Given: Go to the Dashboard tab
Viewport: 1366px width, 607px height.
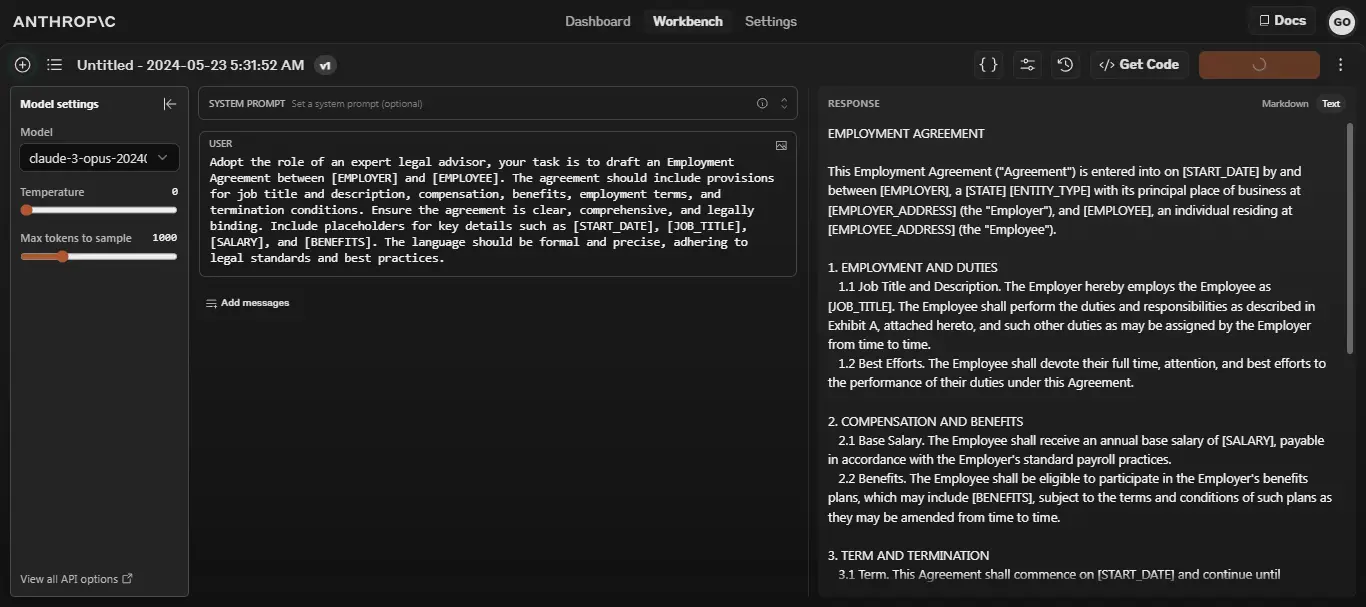Looking at the screenshot, I should tap(598, 21).
